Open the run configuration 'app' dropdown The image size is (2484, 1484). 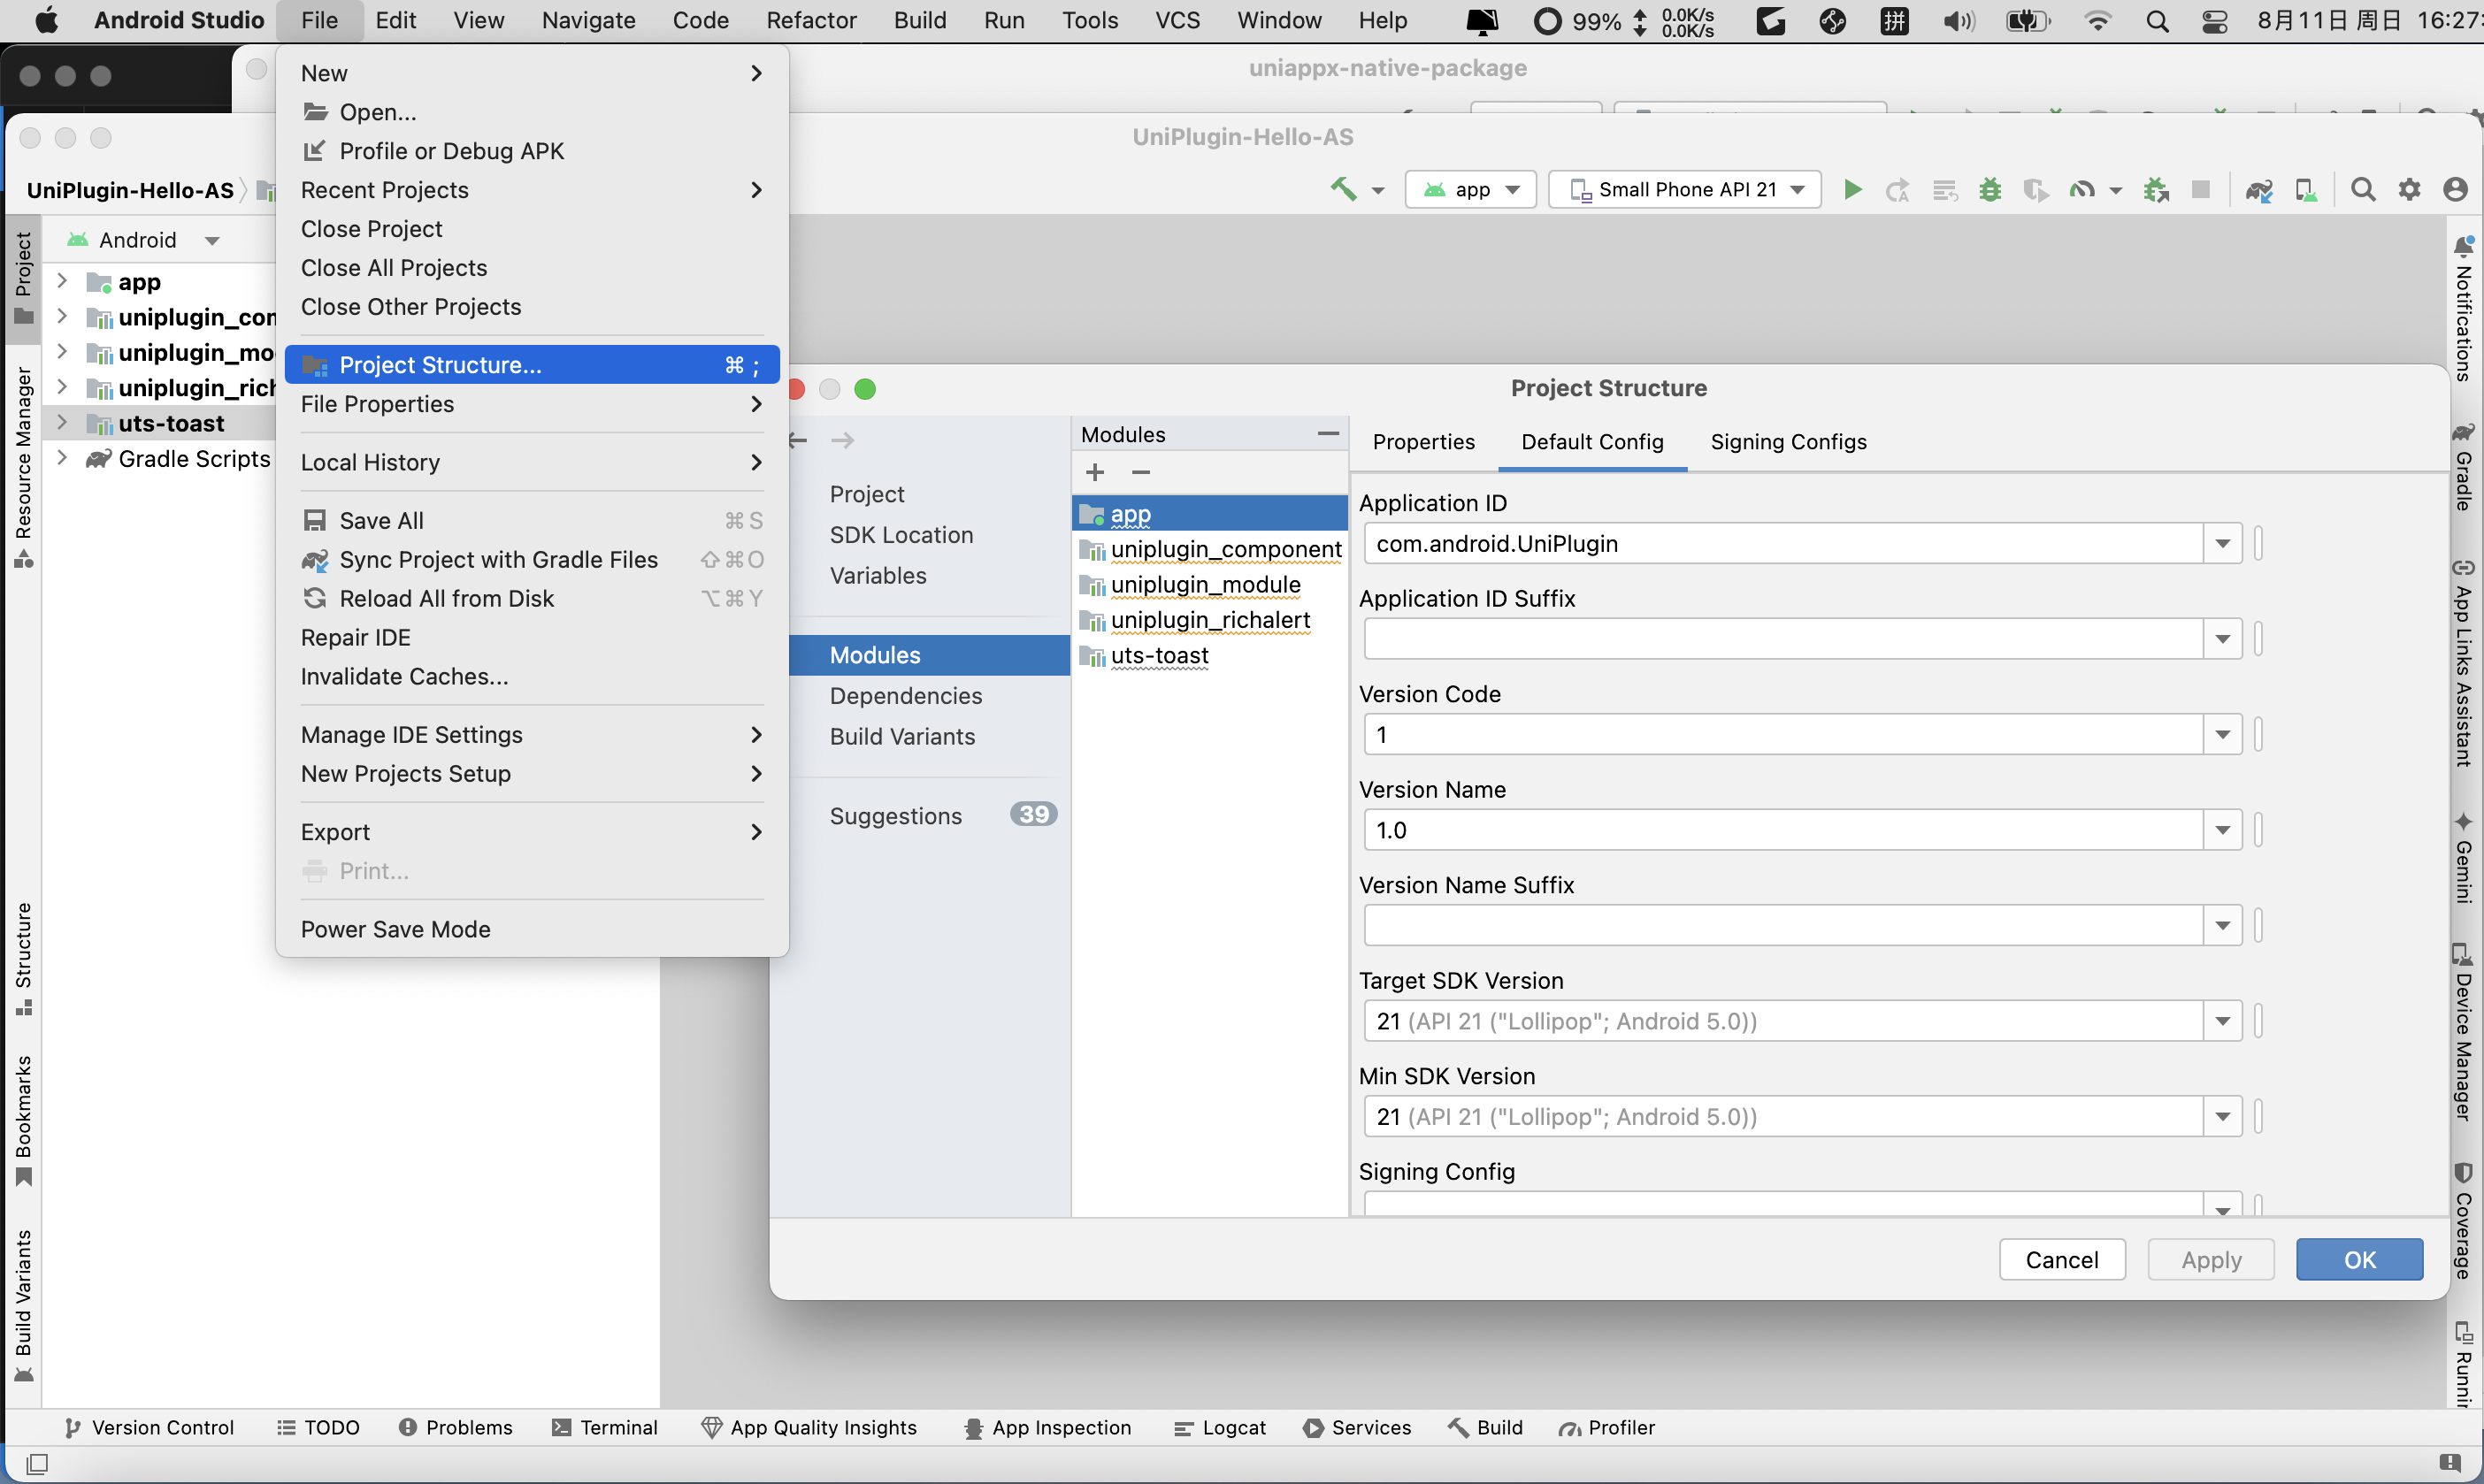coord(1470,189)
